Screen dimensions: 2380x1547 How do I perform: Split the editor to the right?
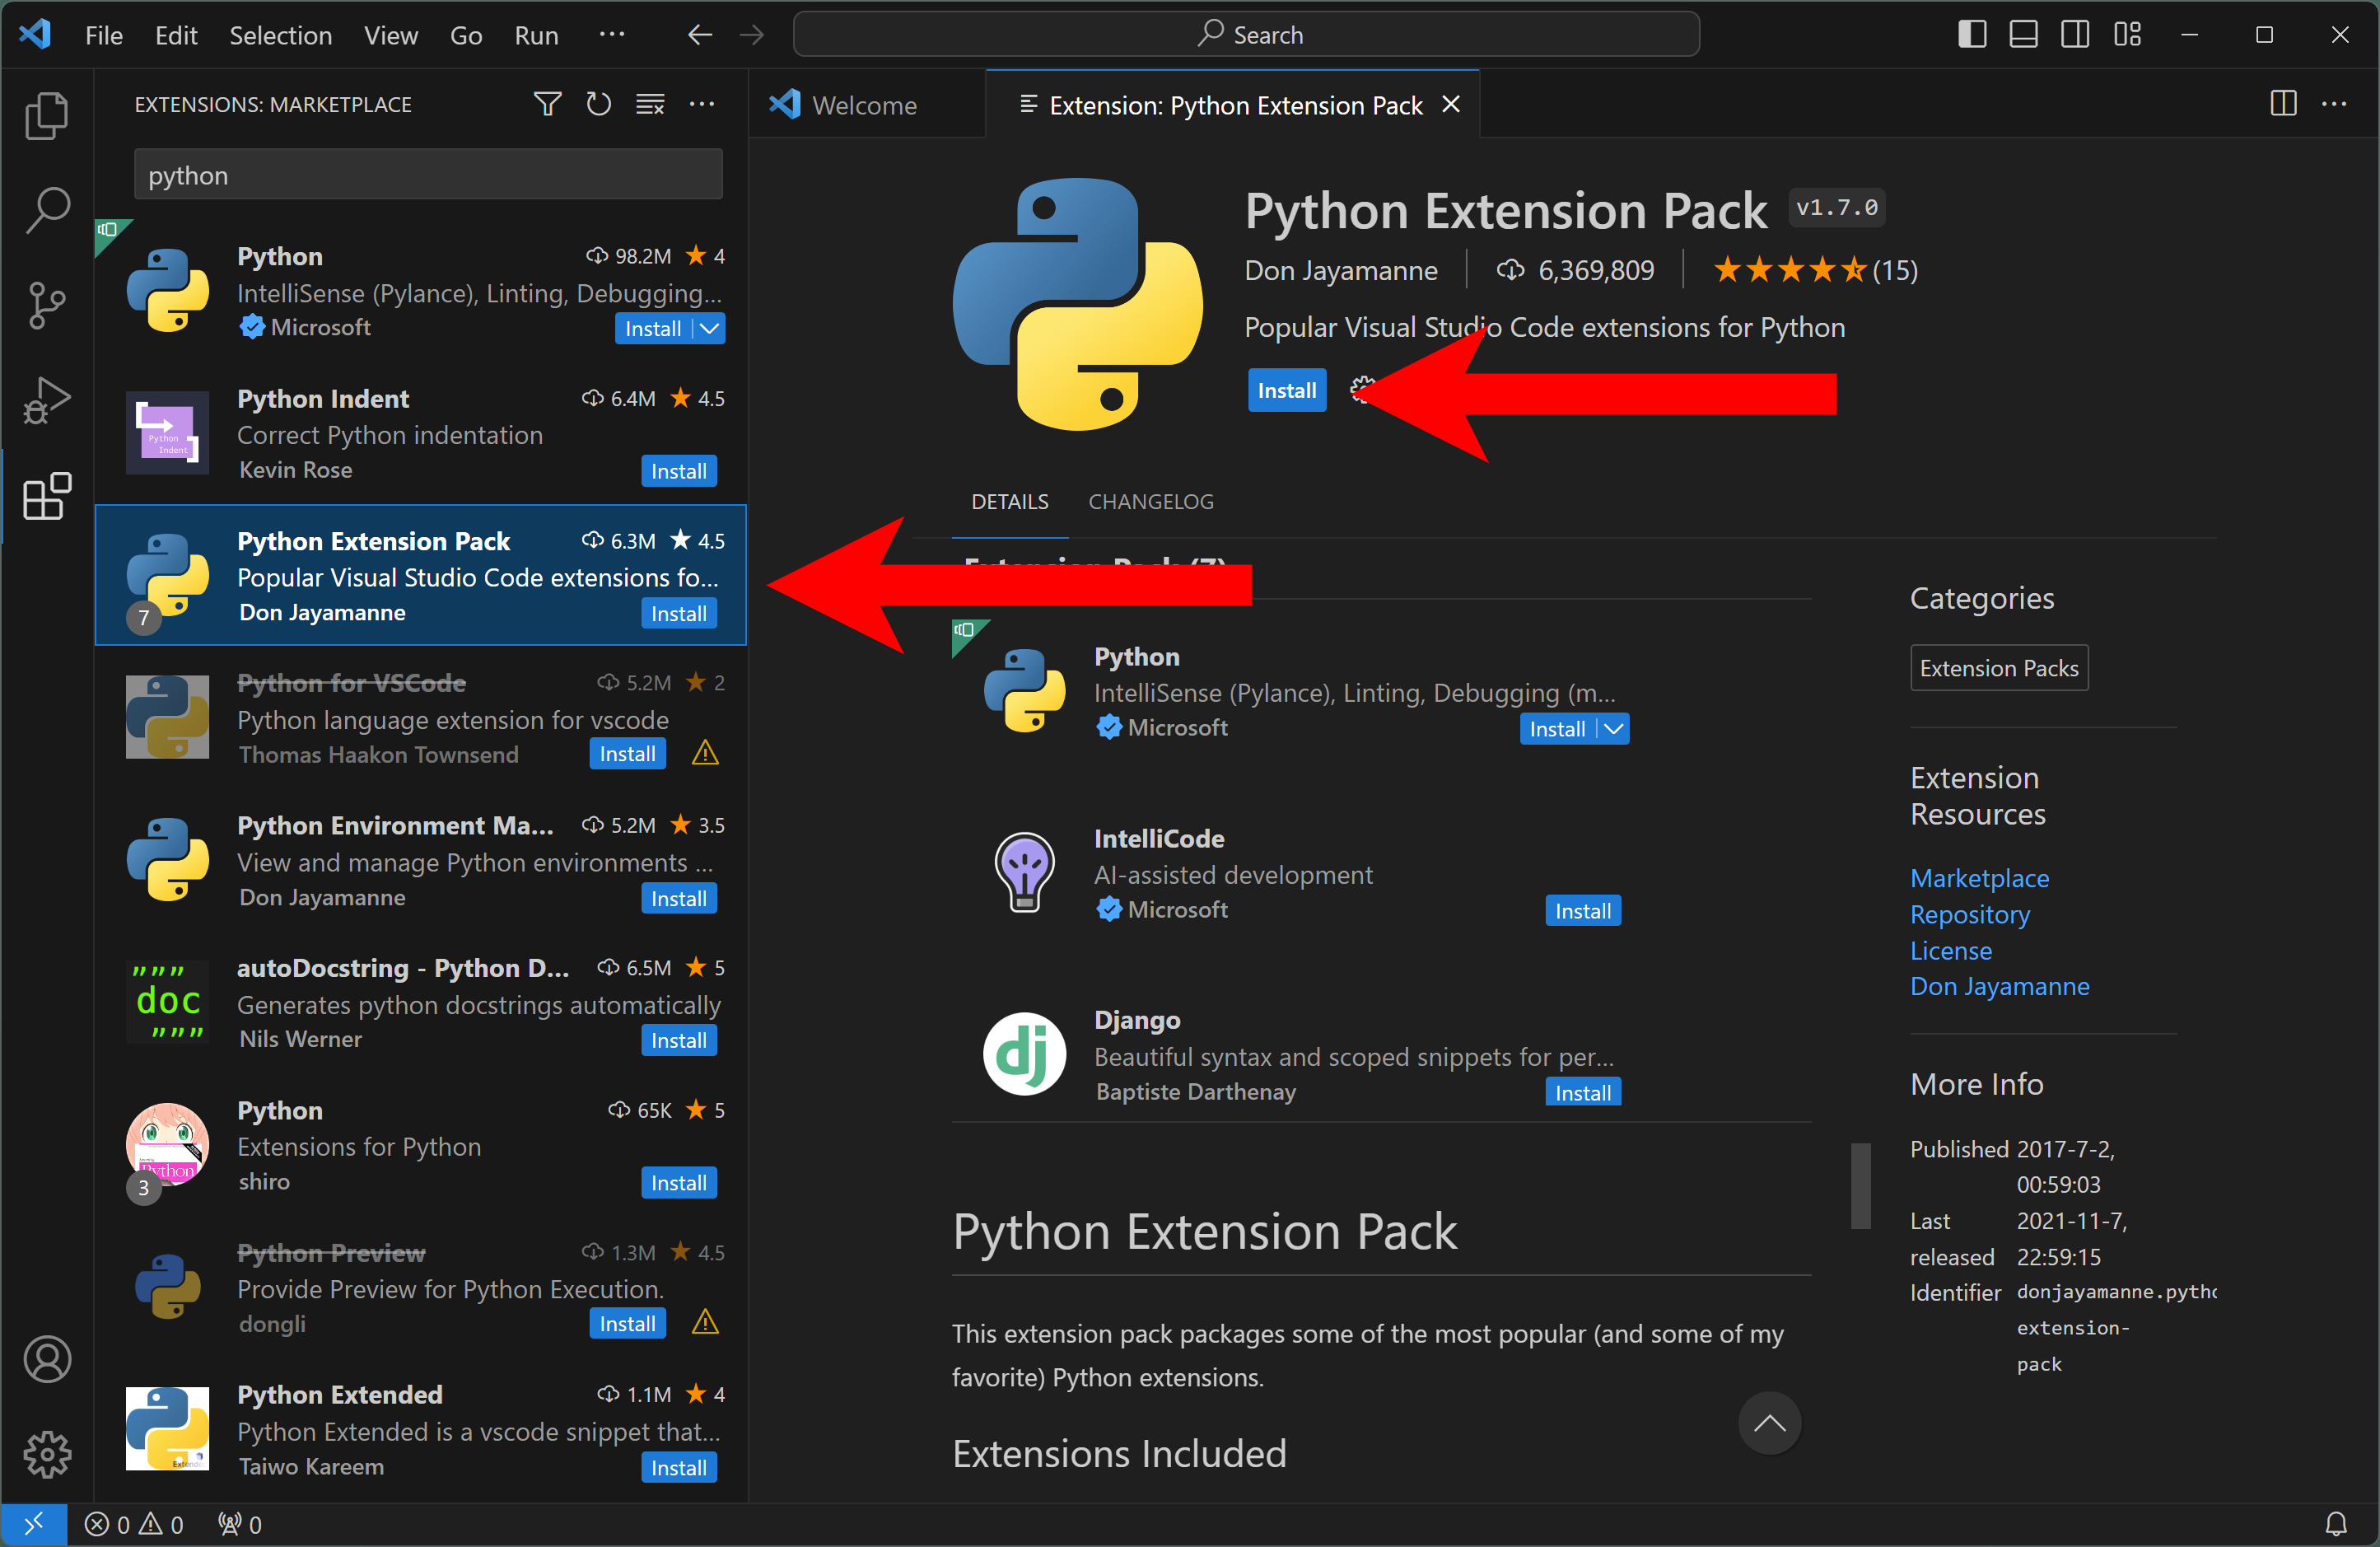2283,104
